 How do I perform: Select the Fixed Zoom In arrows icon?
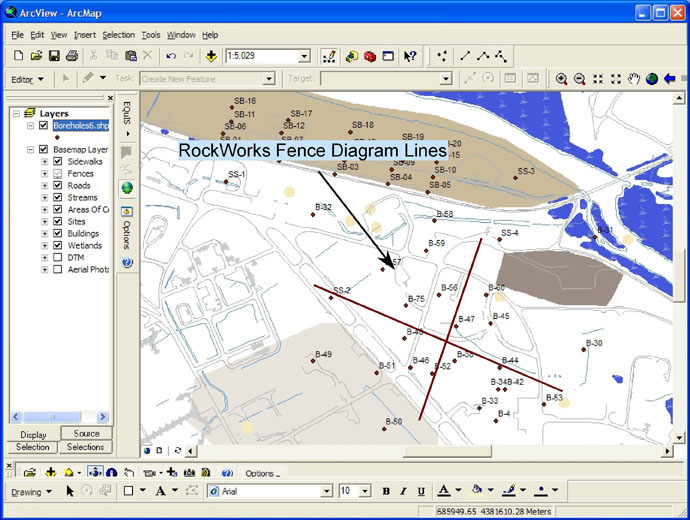[x=598, y=79]
